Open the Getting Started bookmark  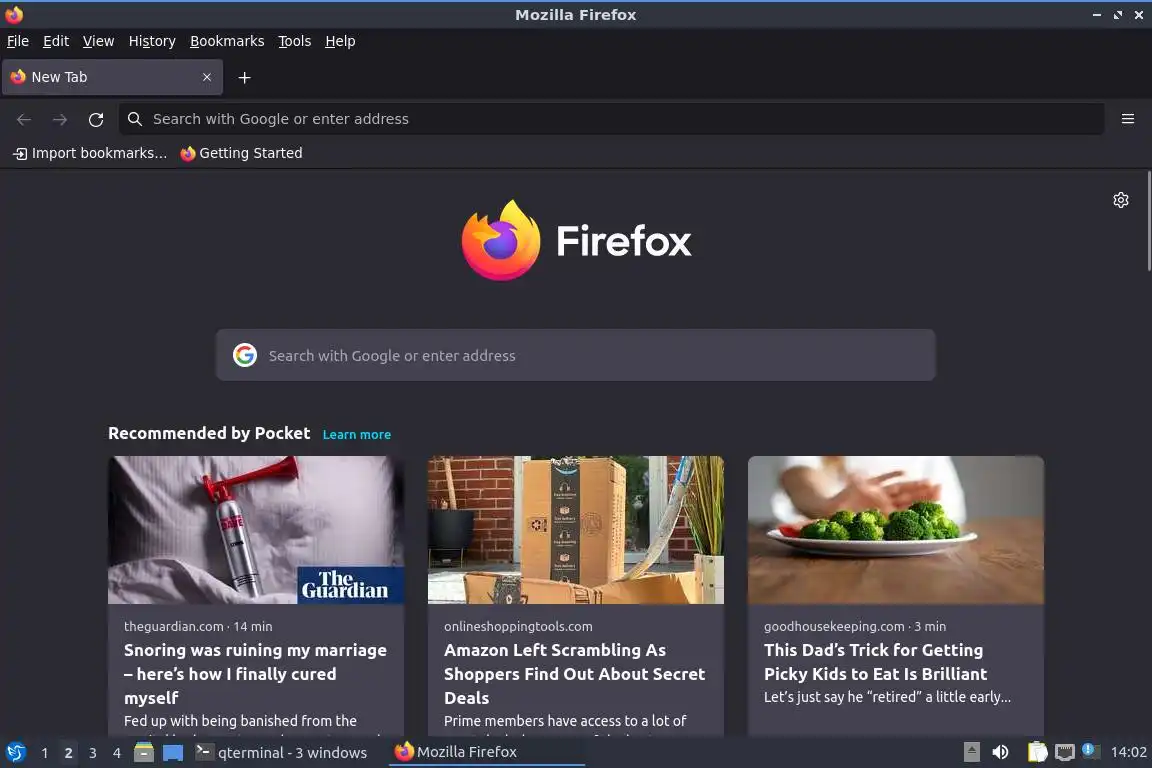241,153
